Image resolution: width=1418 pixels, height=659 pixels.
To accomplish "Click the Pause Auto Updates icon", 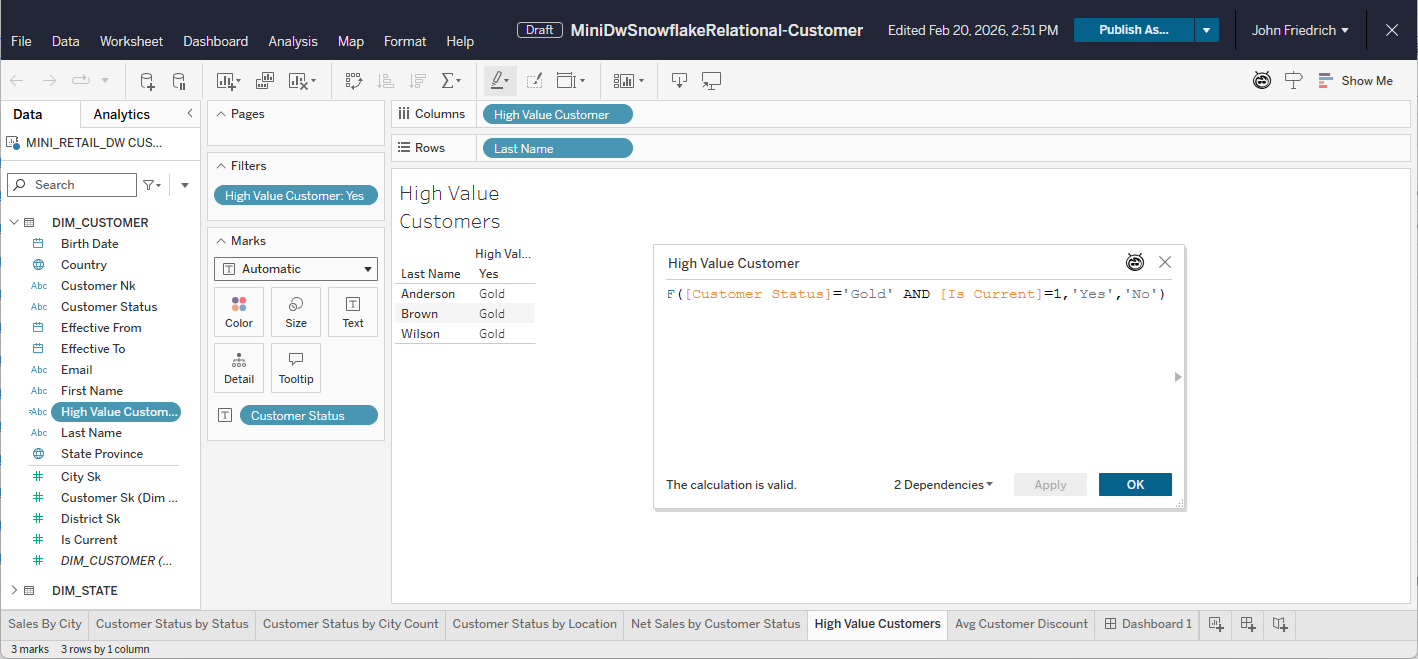I will (x=179, y=81).
